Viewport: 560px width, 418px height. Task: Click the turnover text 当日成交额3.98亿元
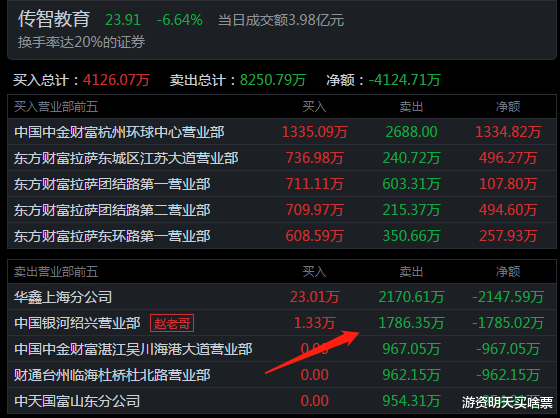281,20
